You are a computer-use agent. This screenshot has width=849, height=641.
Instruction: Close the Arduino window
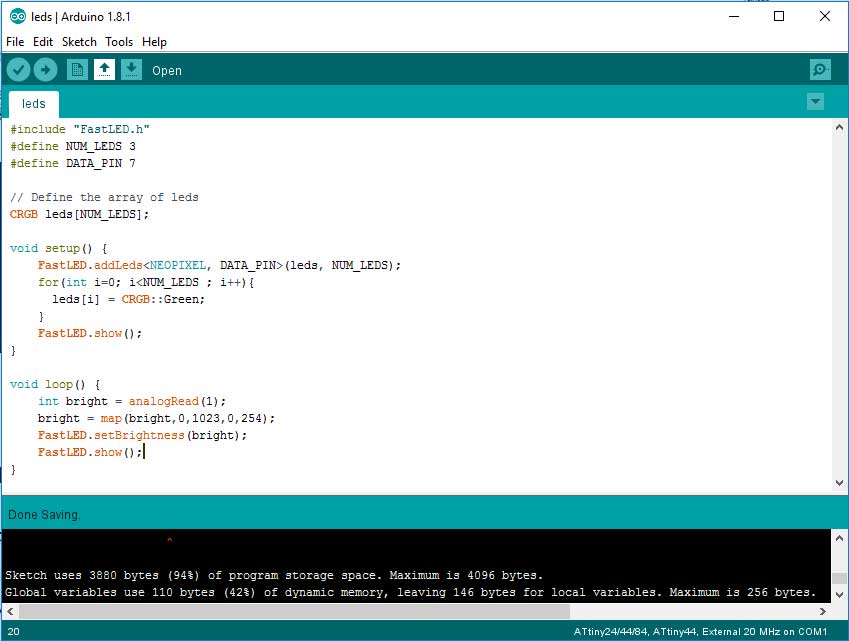[x=825, y=16]
